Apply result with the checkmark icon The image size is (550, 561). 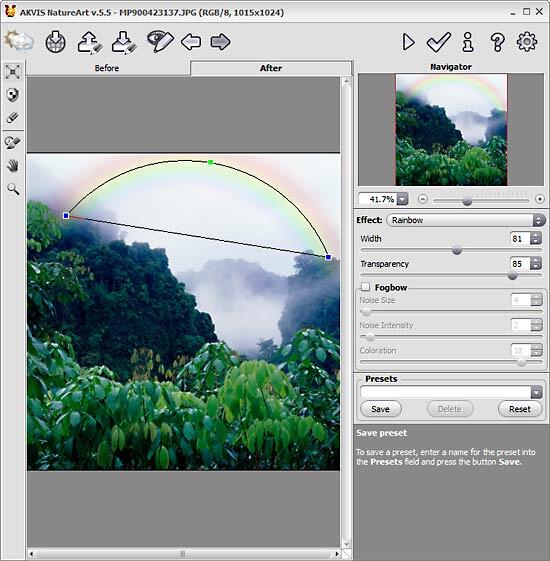[439, 42]
